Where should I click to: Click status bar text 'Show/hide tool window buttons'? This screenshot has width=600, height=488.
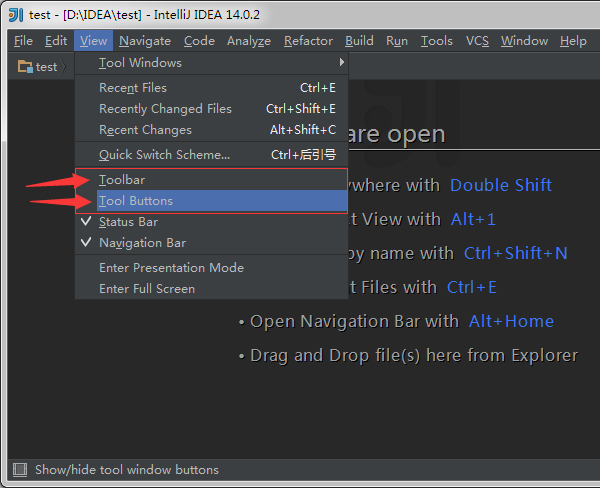pyautogui.click(x=127, y=470)
